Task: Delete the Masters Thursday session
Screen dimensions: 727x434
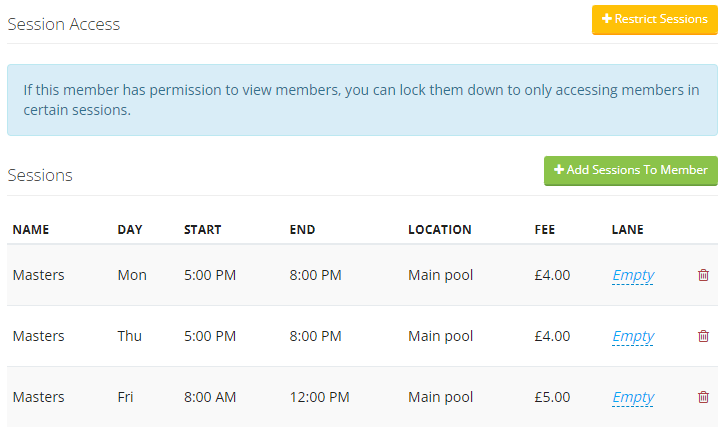Action: click(x=703, y=336)
